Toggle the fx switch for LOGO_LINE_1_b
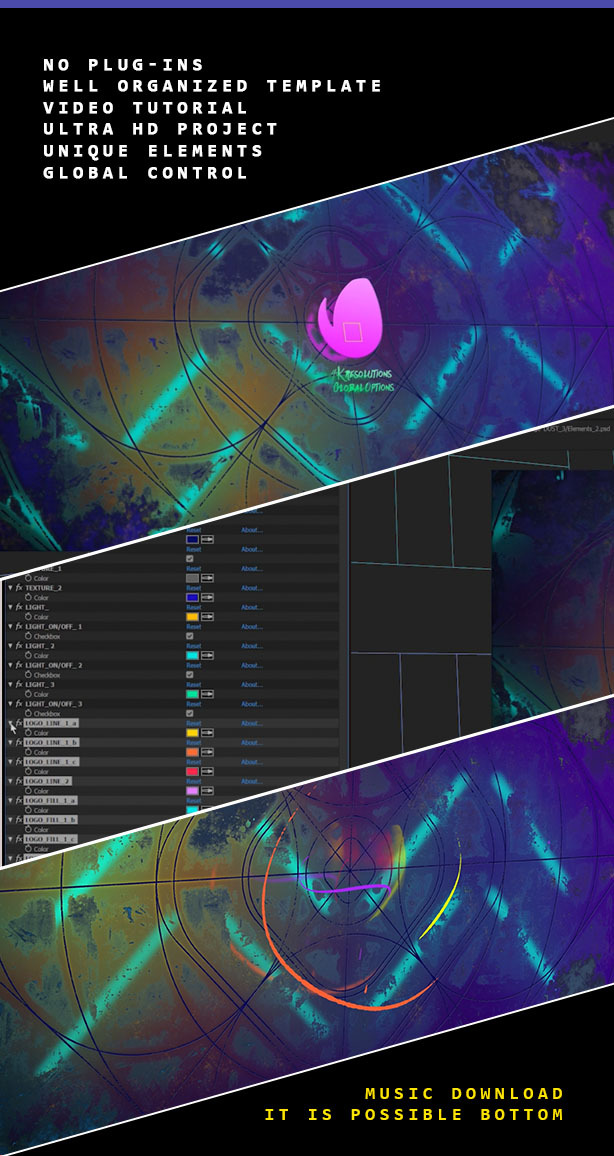This screenshot has width=614, height=1156. pyautogui.click(x=19, y=742)
